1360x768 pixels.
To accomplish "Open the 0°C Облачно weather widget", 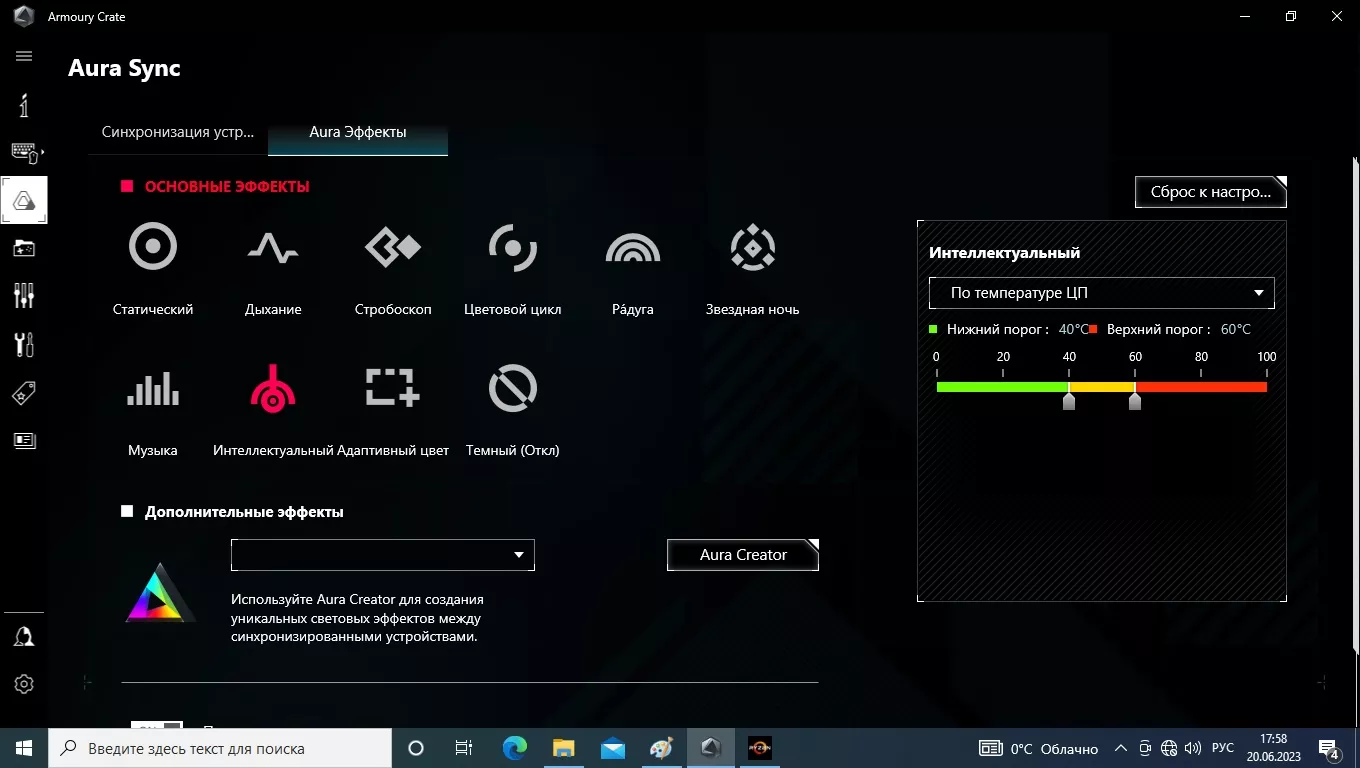I will point(1039,748).
